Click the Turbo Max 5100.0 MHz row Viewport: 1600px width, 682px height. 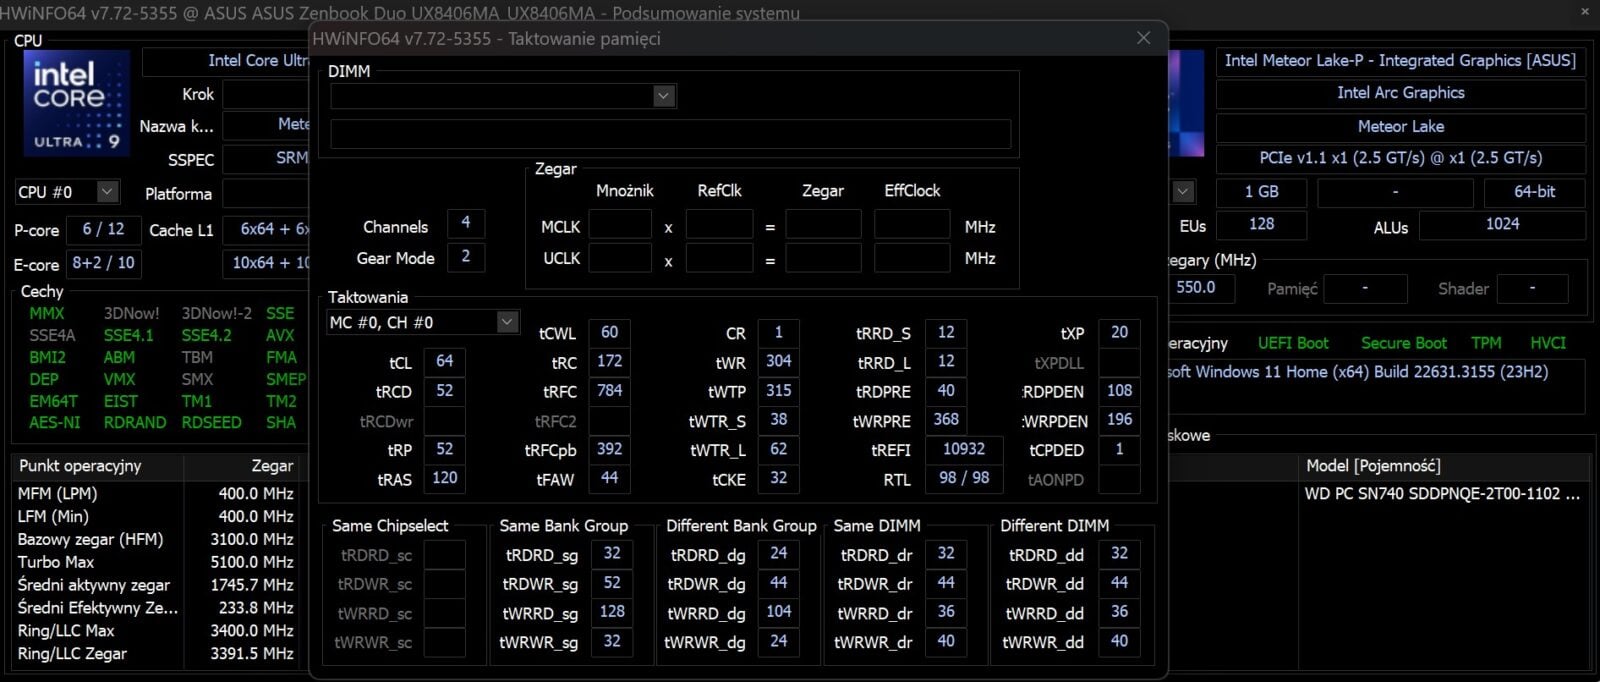pyautogui.click(x=155, y=562)
